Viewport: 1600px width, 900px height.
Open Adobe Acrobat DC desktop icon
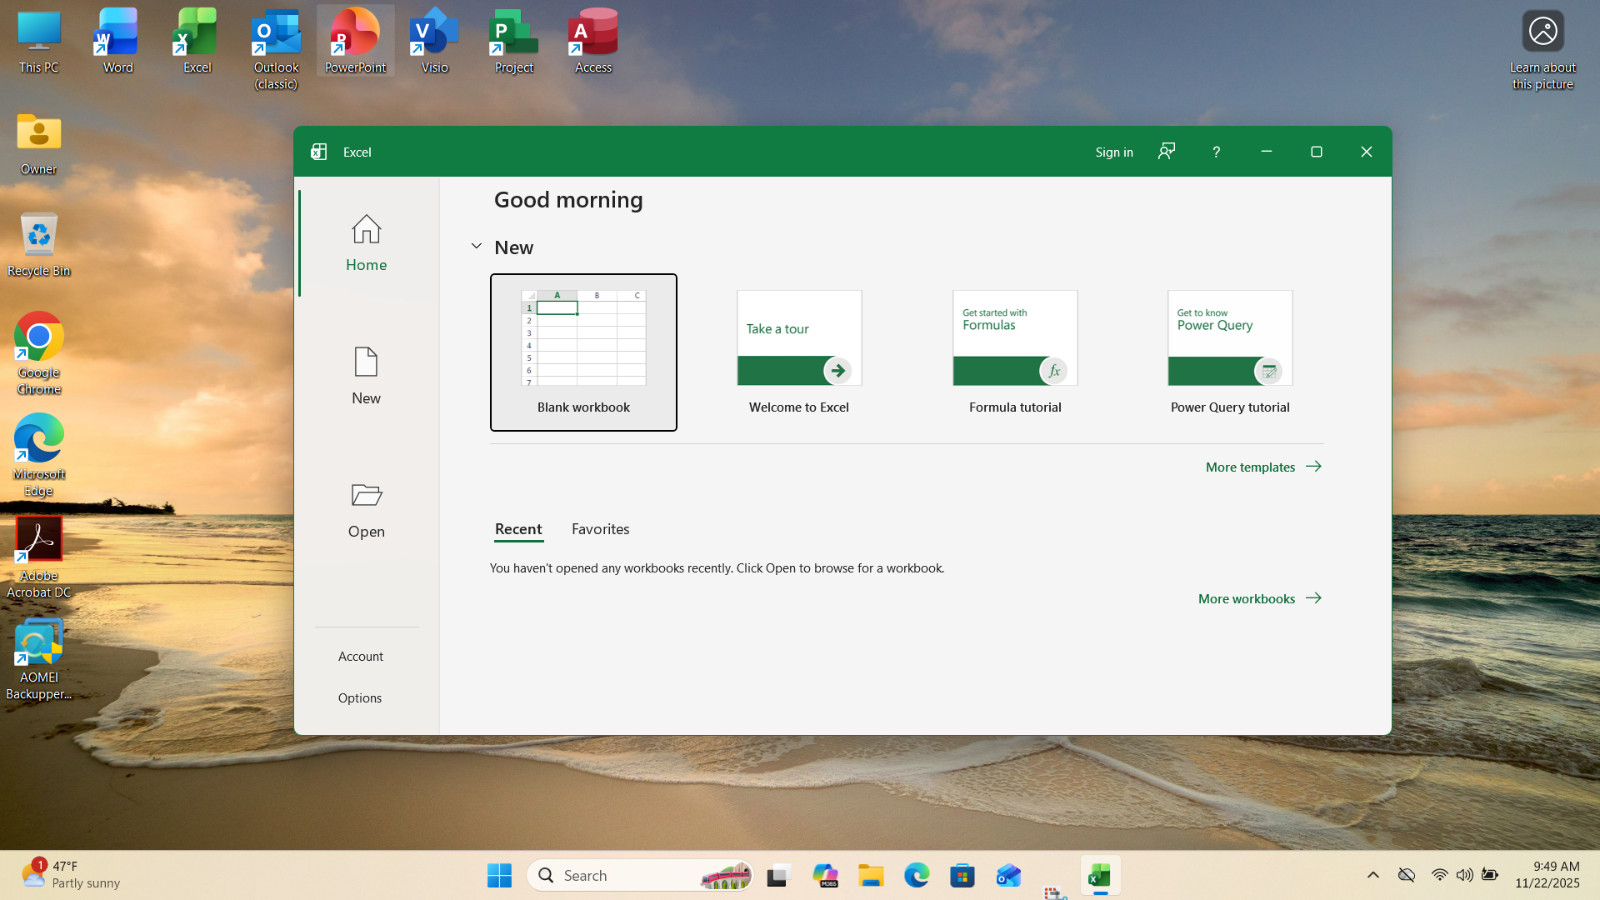(x=39, y=558)
